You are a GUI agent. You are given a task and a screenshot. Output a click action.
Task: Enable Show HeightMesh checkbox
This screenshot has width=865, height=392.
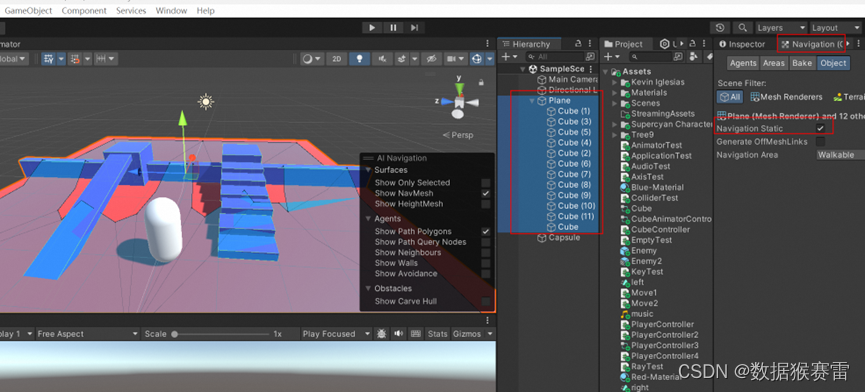click(485, 203)
